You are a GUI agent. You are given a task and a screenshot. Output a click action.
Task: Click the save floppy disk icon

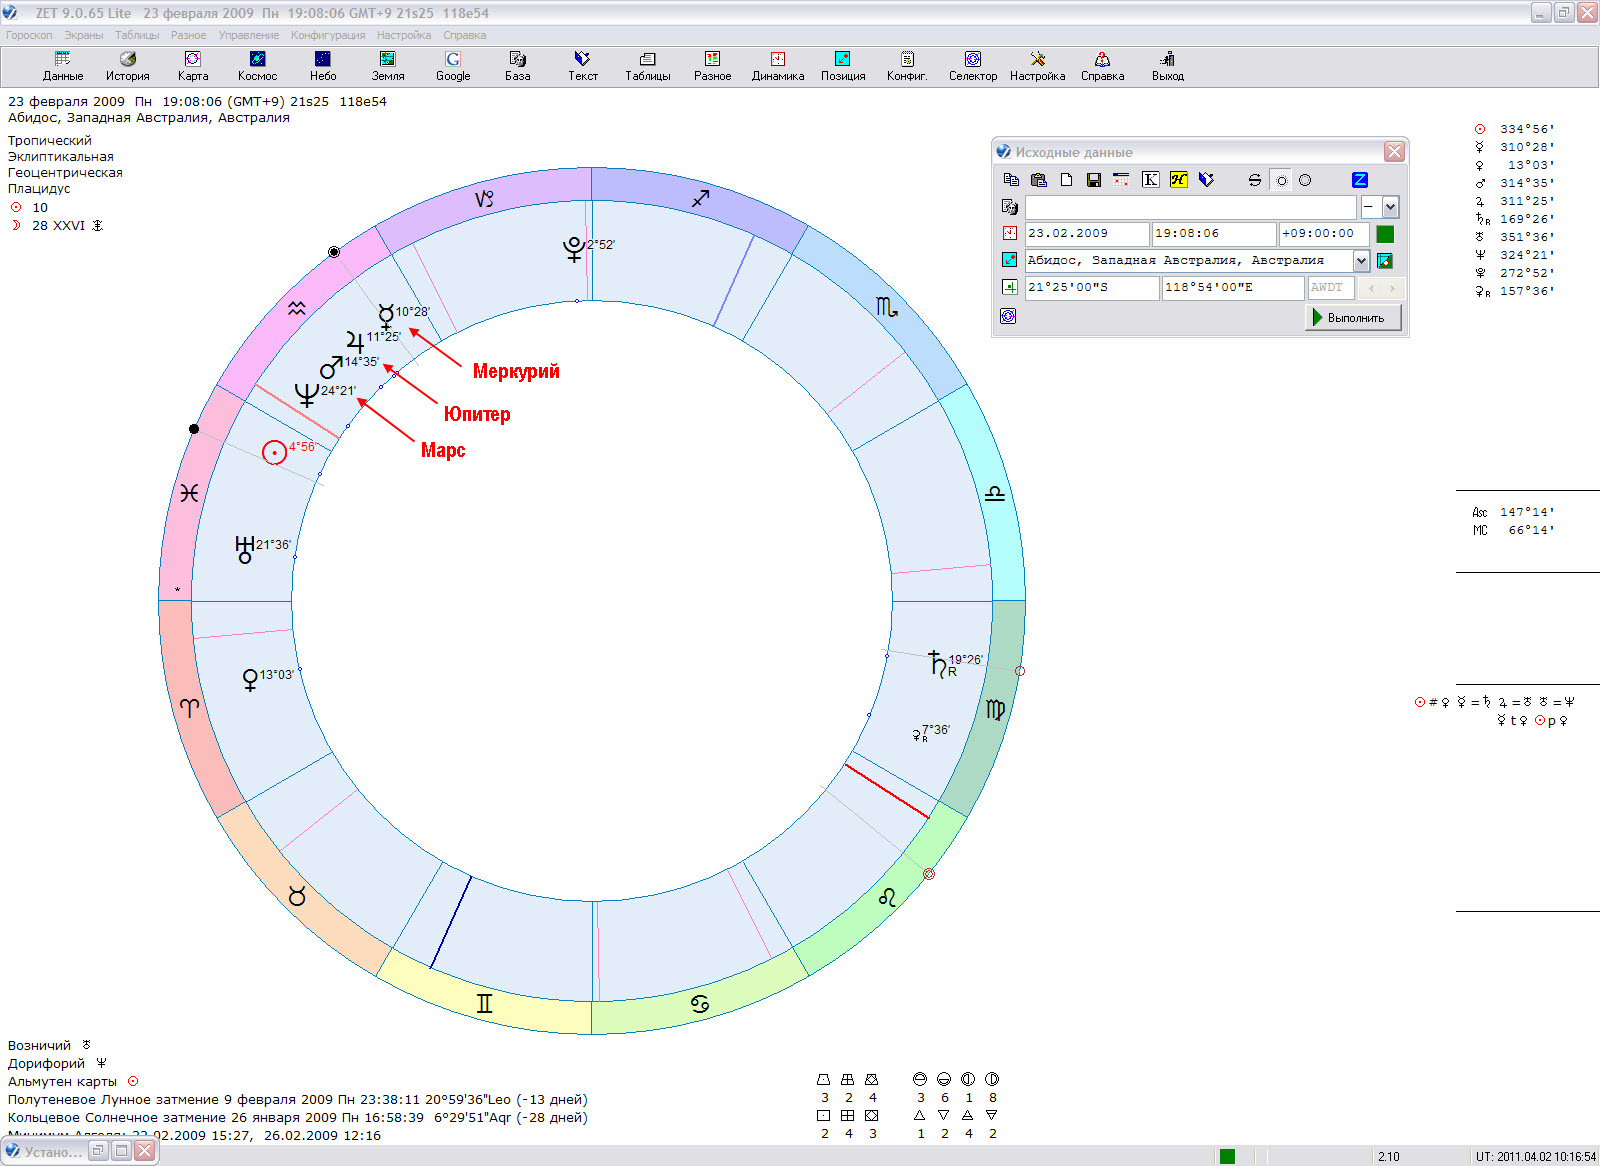pos(1093,180)
